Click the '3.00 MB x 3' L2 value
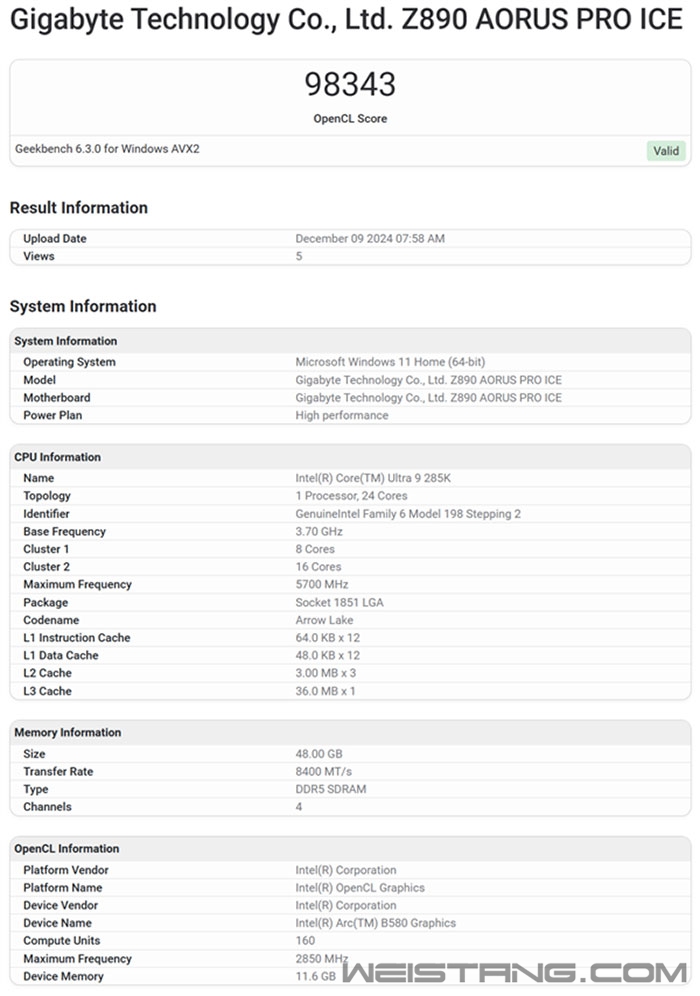The image size is (700, 996). coord(326,673)
